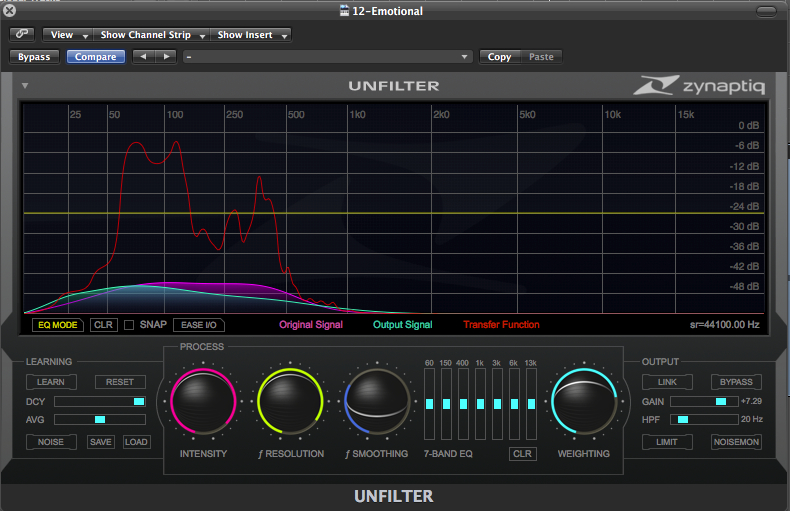Click the yellow EQ line in graph
The width and height of the screenshot is (790, 511).
(394, 213)
